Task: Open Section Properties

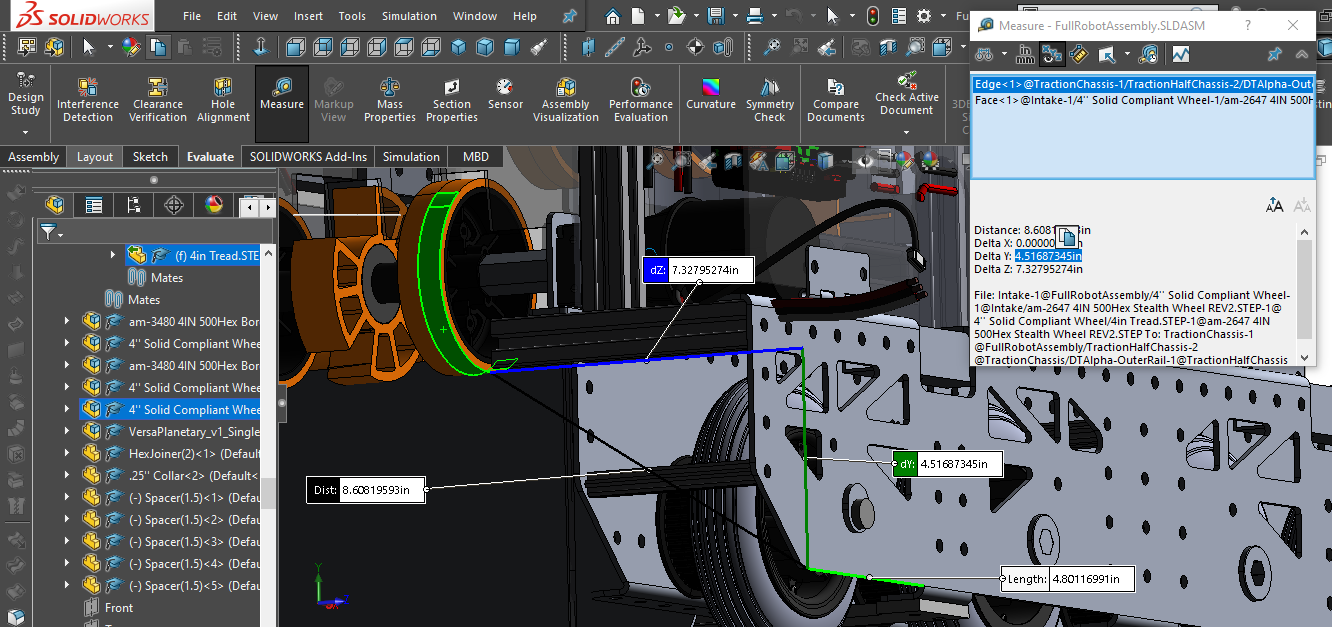Action: [x=452, y=101]
